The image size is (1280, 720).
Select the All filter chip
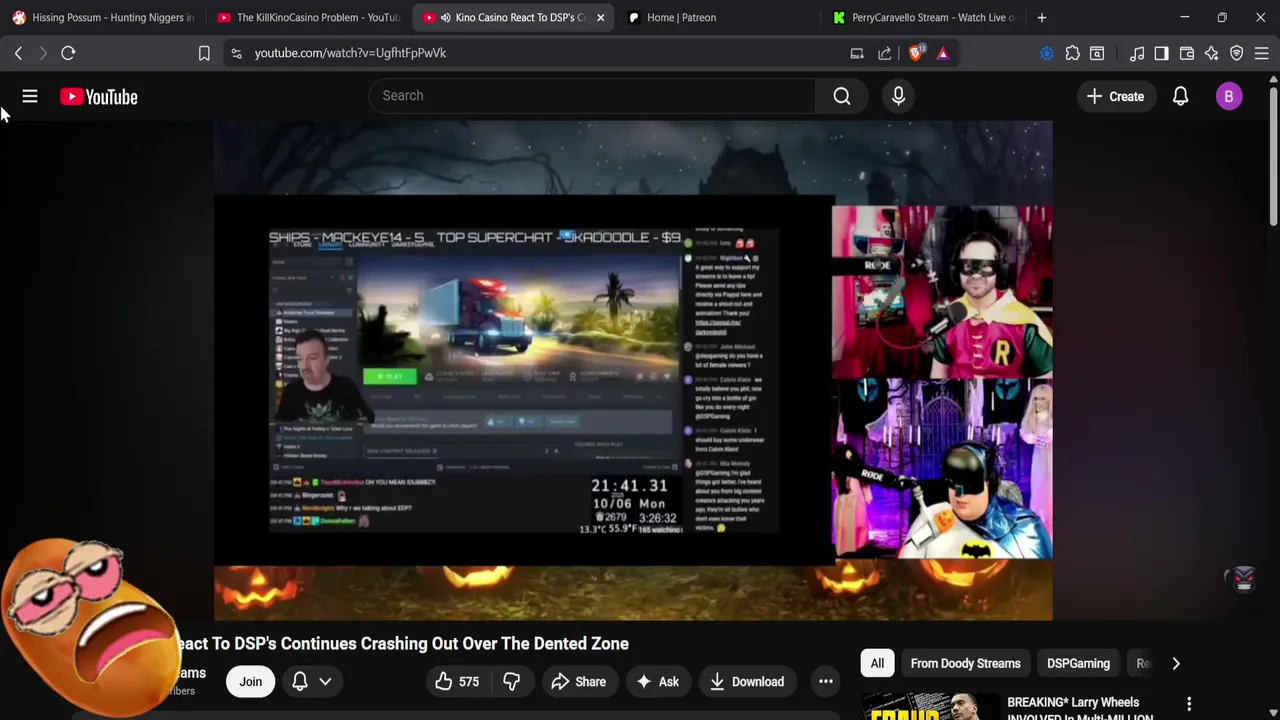877,664
